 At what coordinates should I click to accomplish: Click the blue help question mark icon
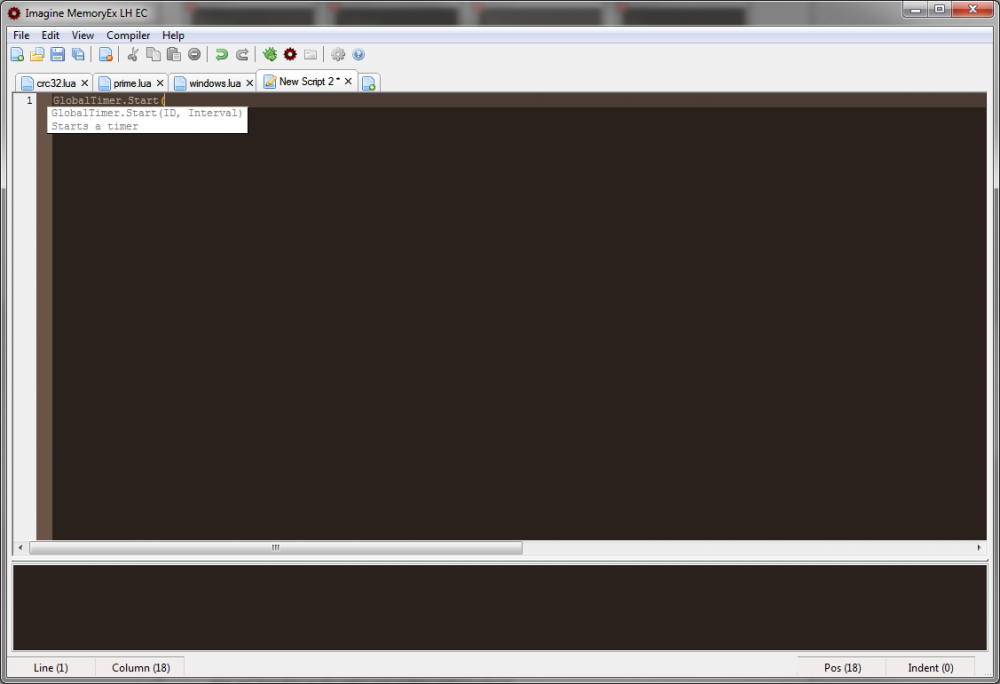pyautogui.click(x=359, y=55)
